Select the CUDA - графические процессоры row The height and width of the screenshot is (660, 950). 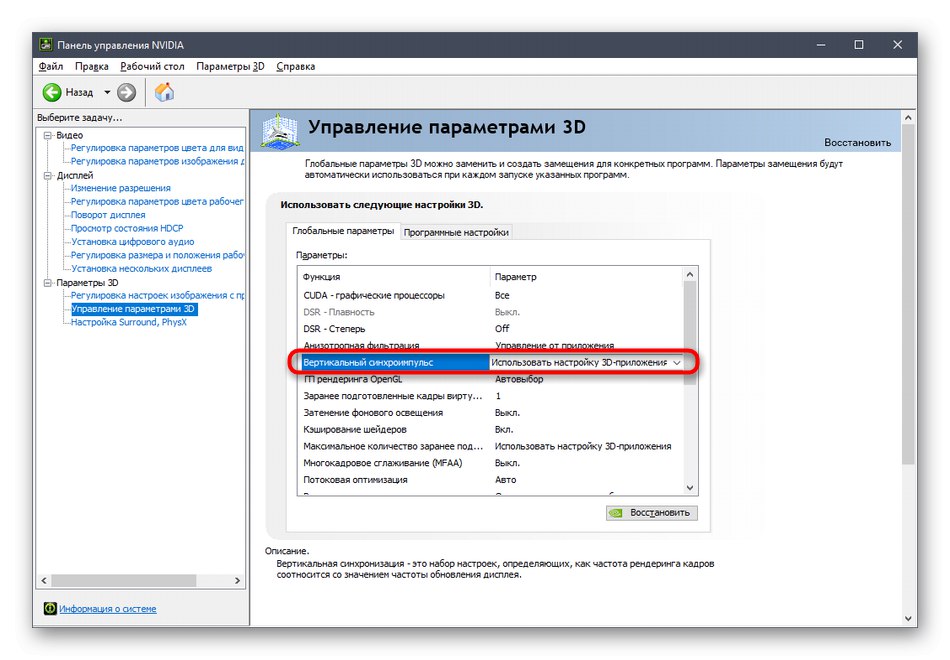pos(491,296)
